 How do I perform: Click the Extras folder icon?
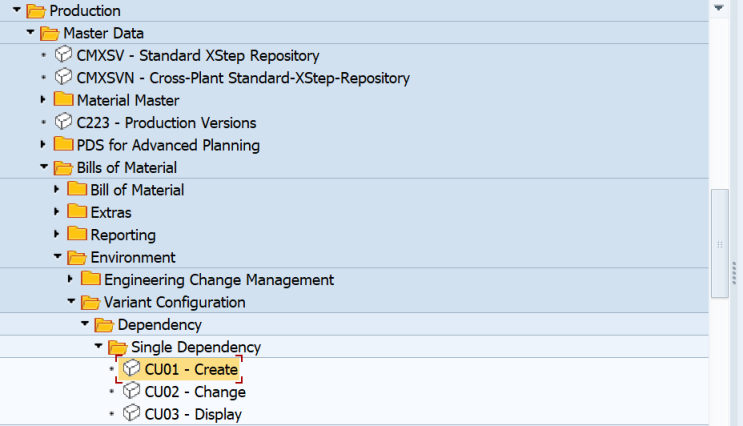[77, 211]
